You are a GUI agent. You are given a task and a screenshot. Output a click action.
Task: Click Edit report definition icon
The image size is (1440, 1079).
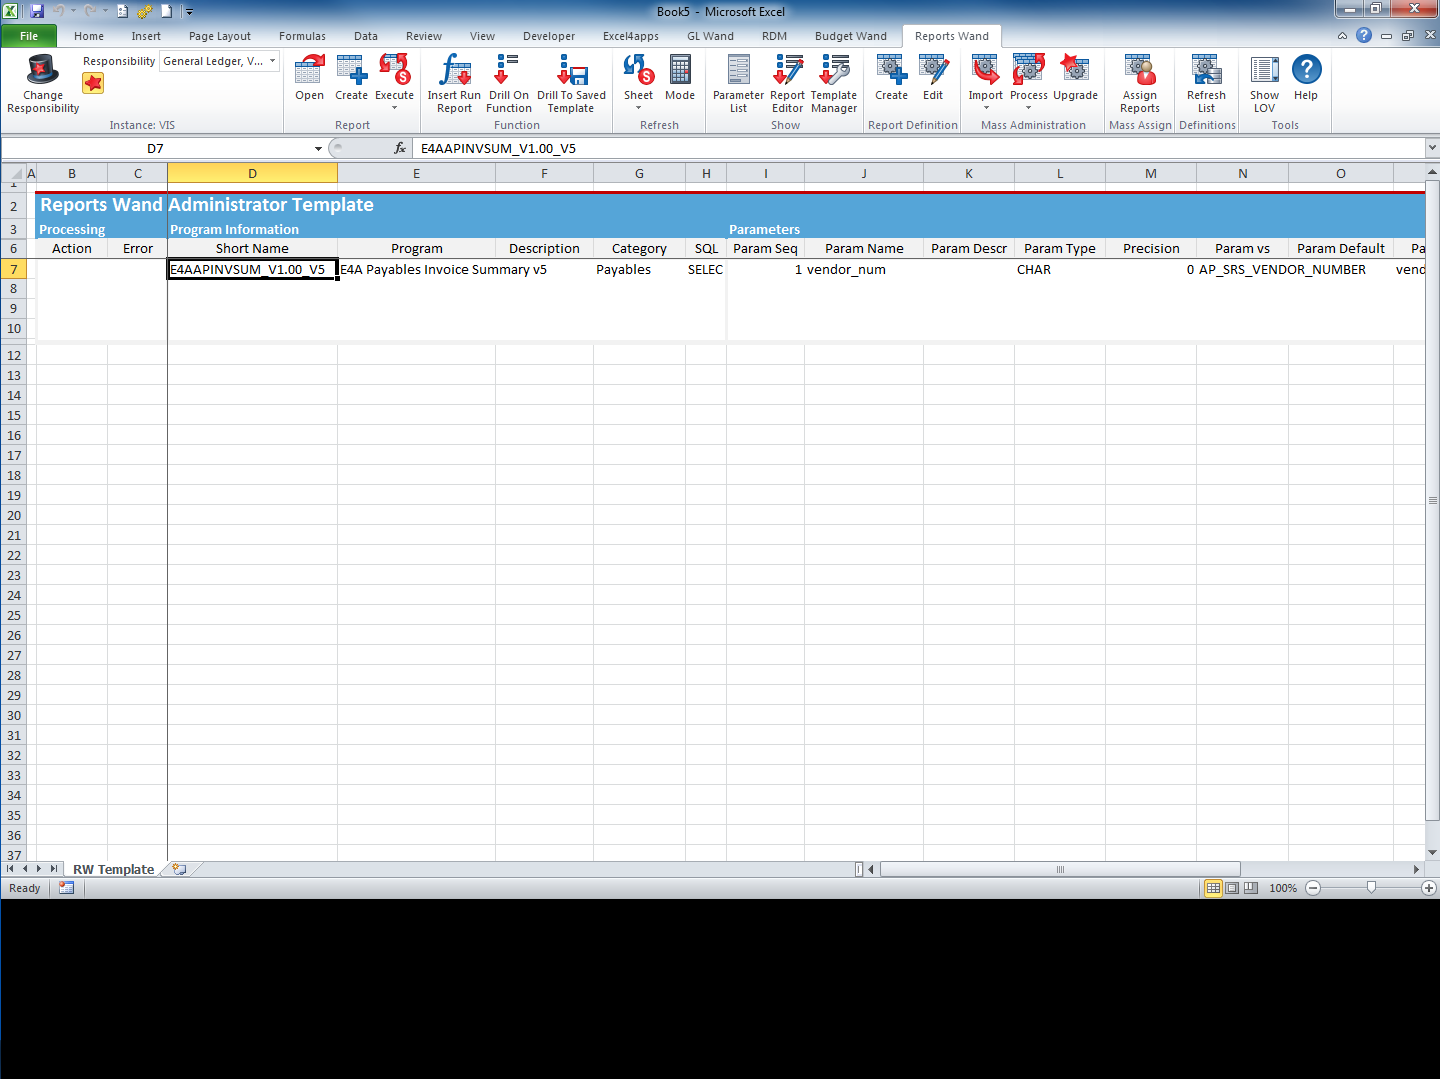coord(933,70)
